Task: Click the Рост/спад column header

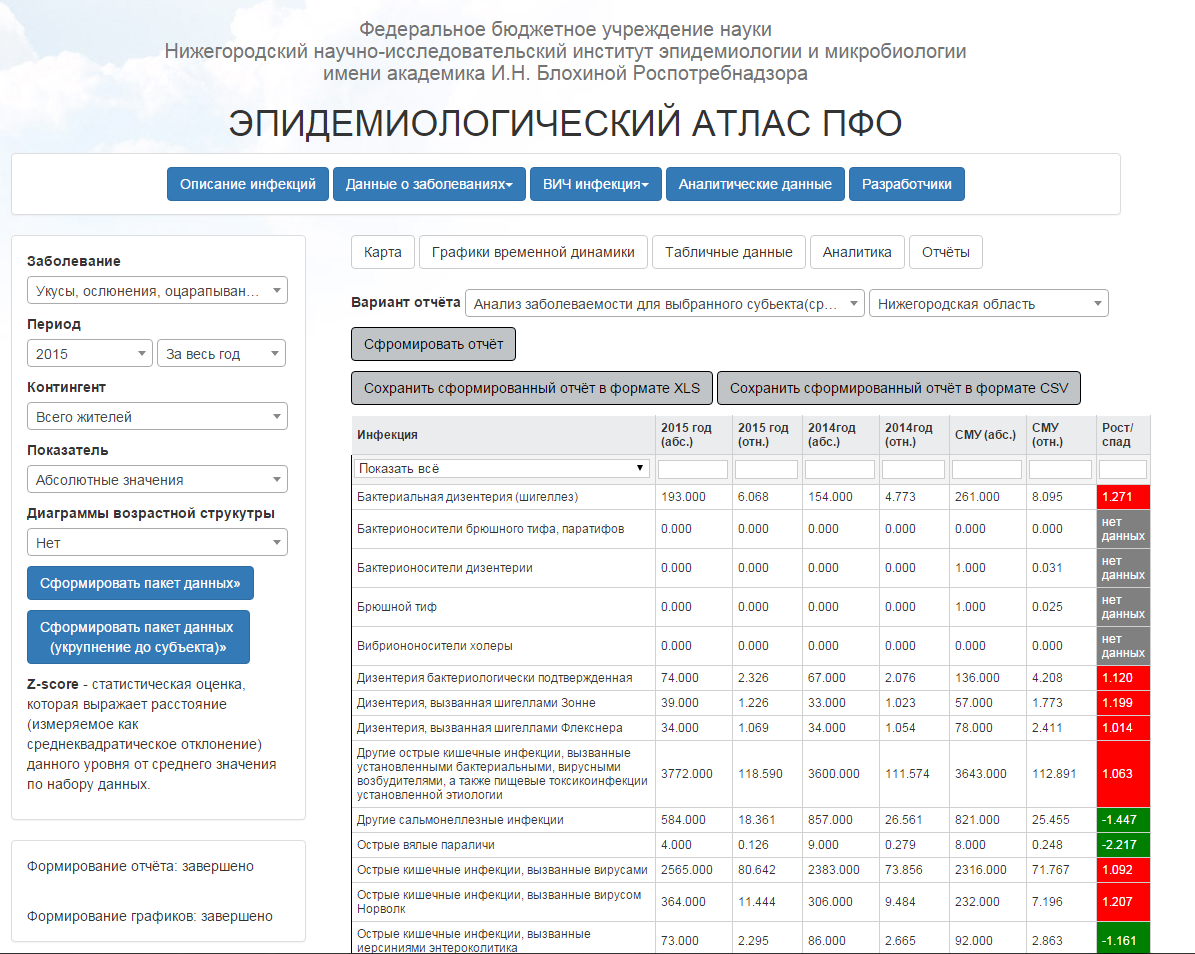Action: click(x=1123, y=435)
